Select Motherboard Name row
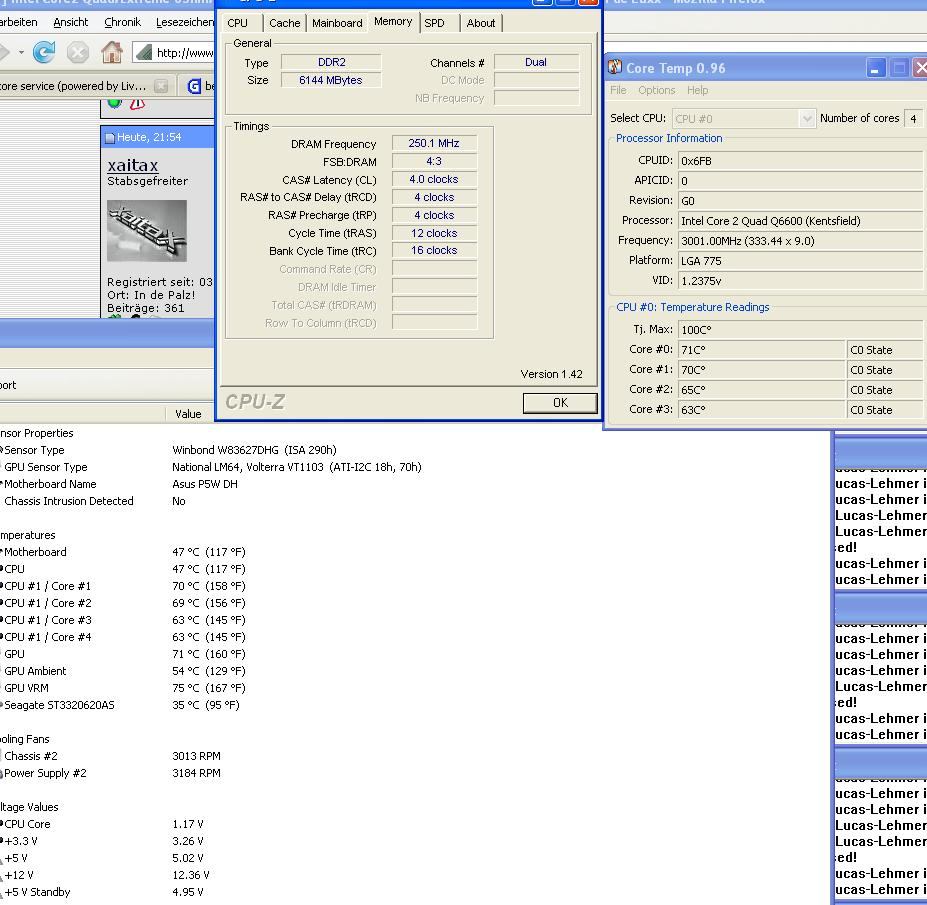 pos(119,484)
